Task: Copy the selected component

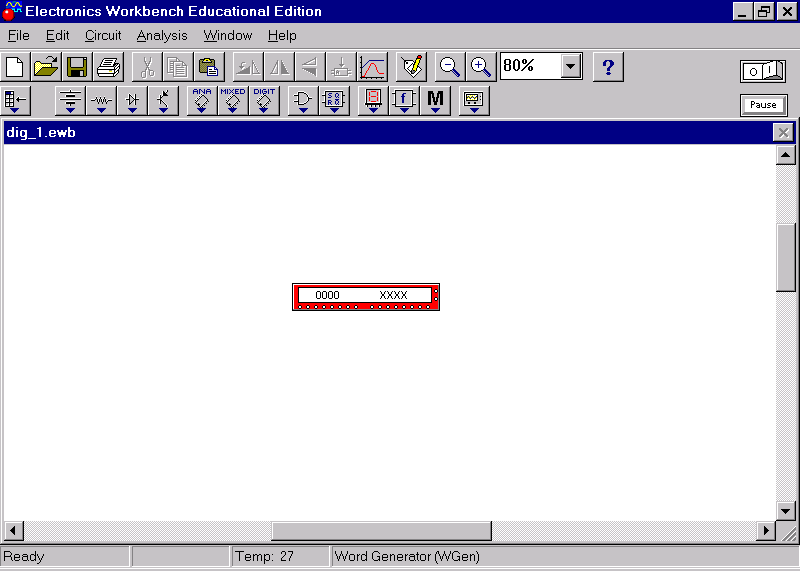Action: (x=178, y=67)
